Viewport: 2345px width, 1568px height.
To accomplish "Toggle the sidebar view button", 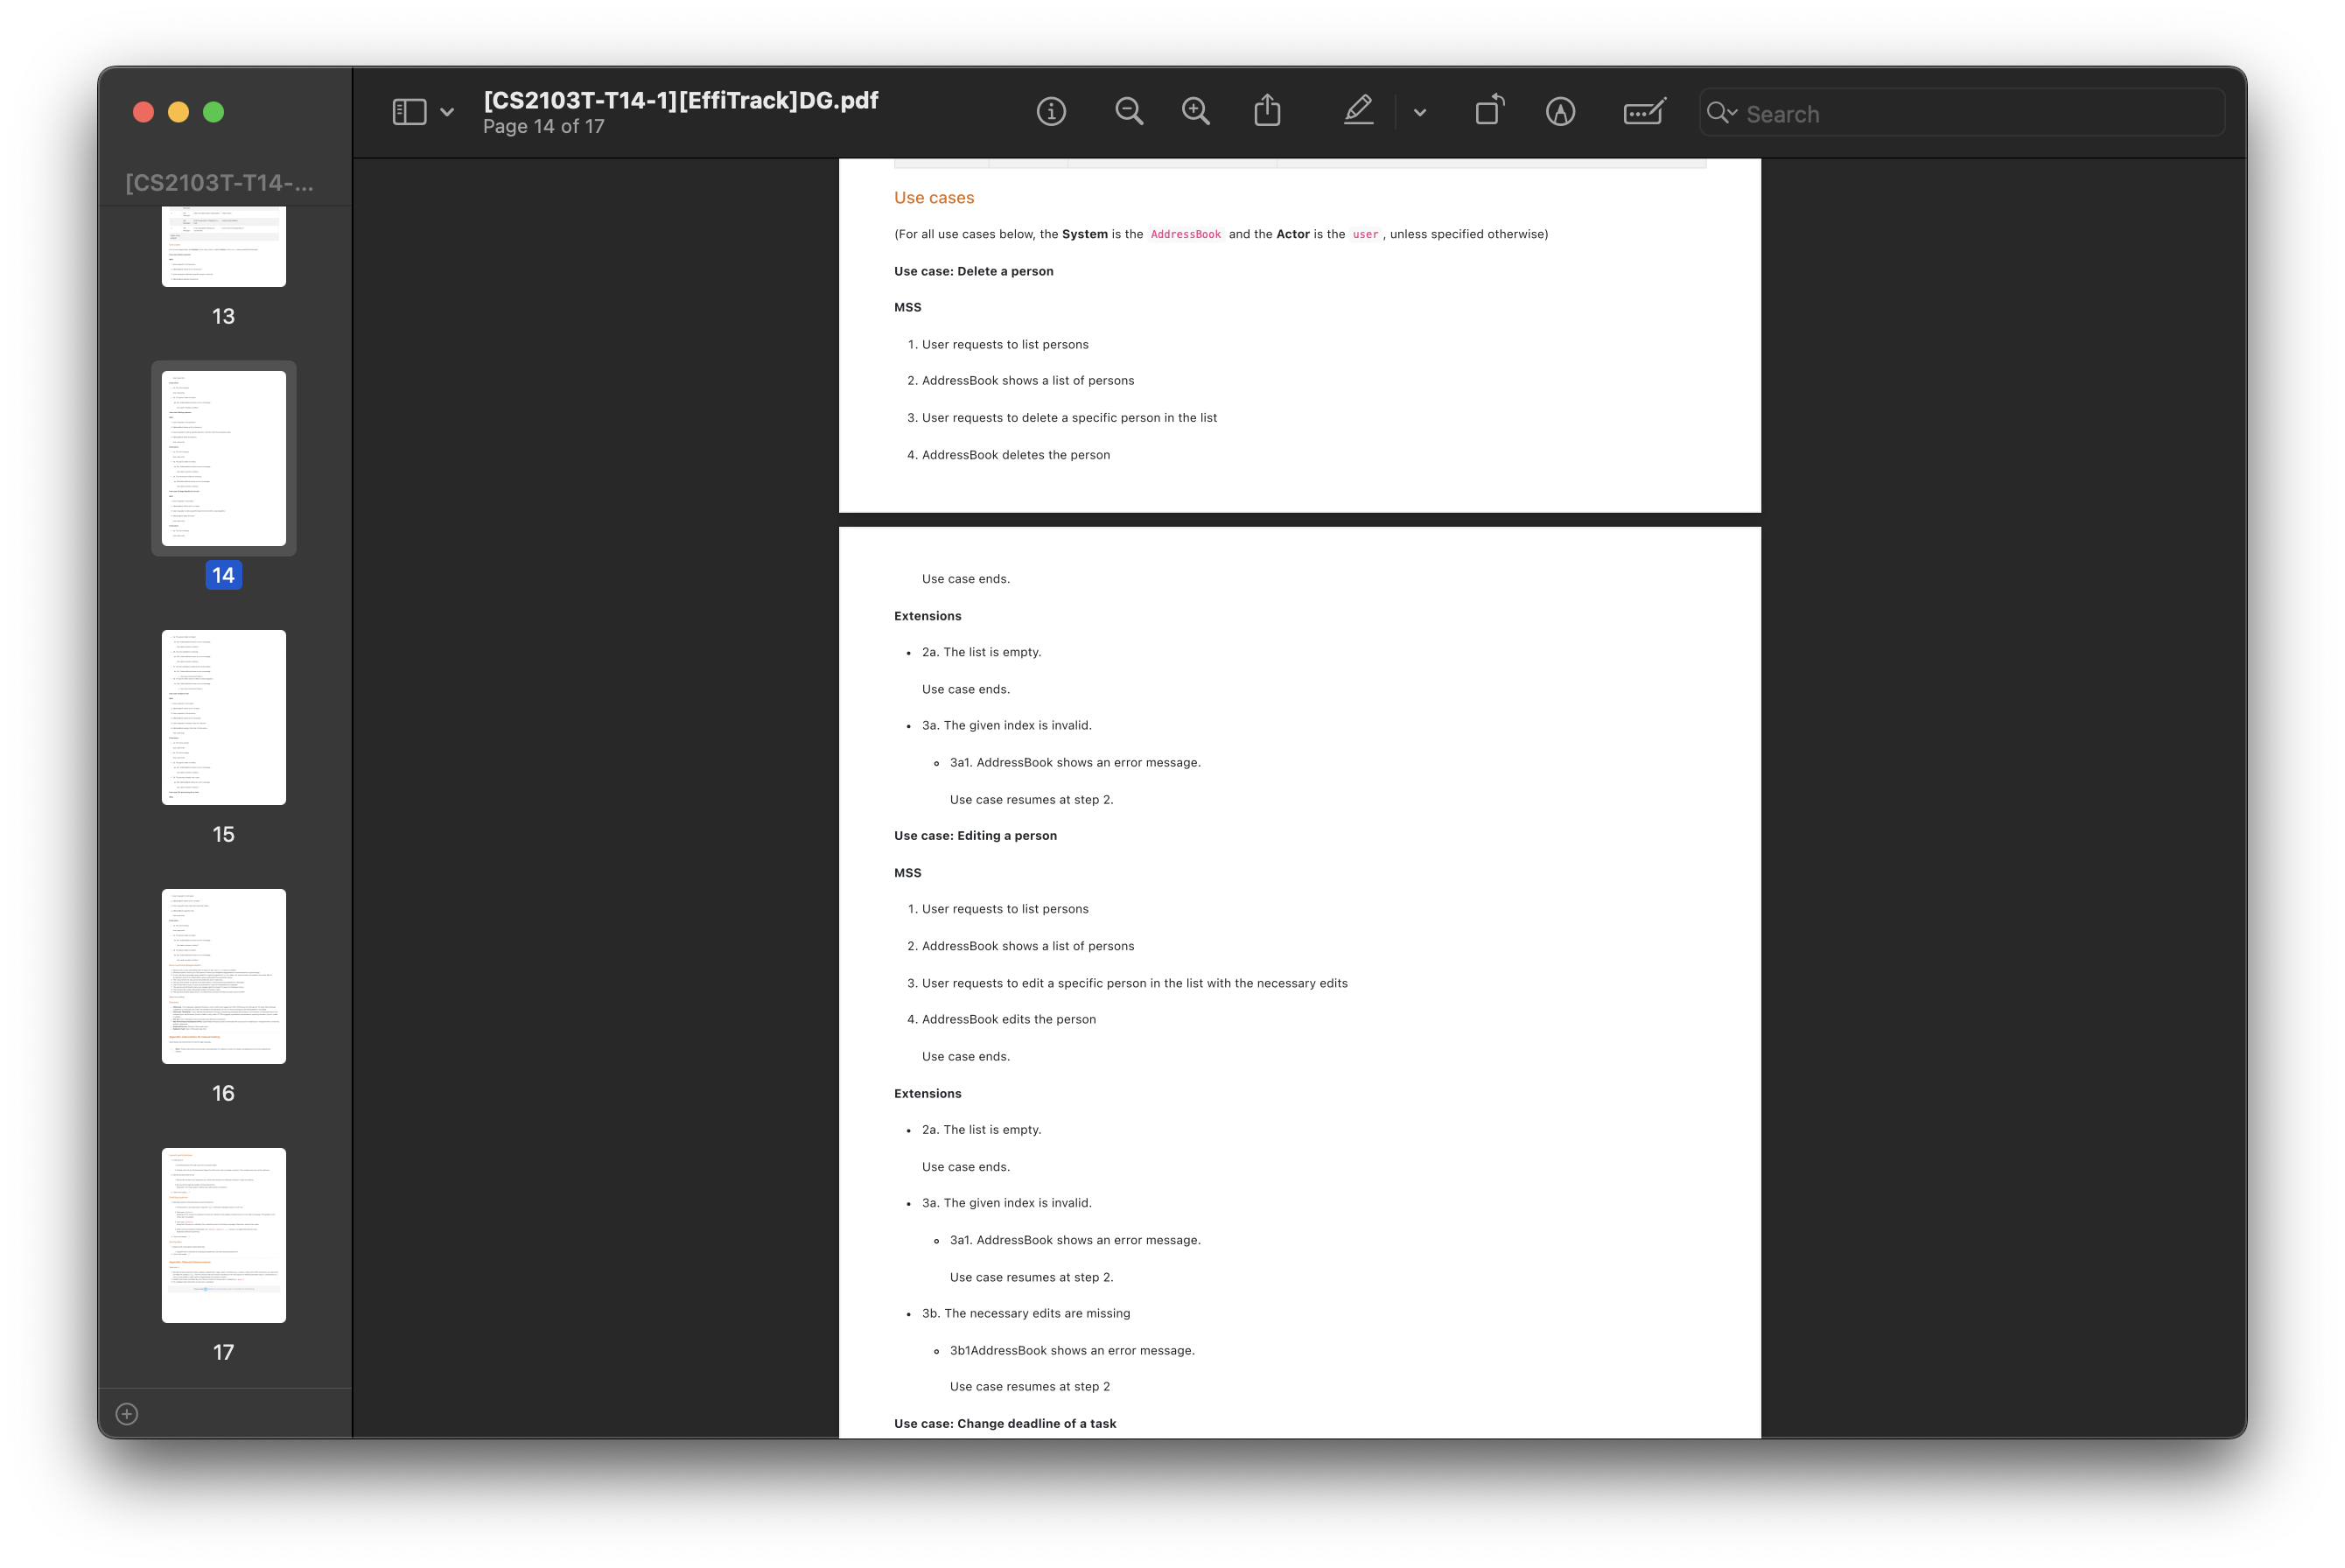I will click(x=409, y=112).
